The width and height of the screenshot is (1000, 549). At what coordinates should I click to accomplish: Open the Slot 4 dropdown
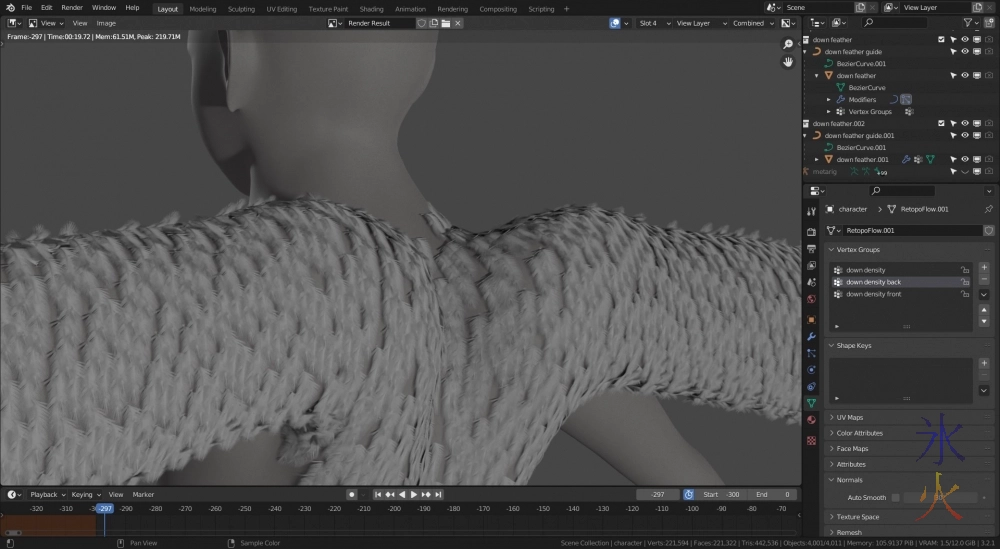(x=653, y=23)
